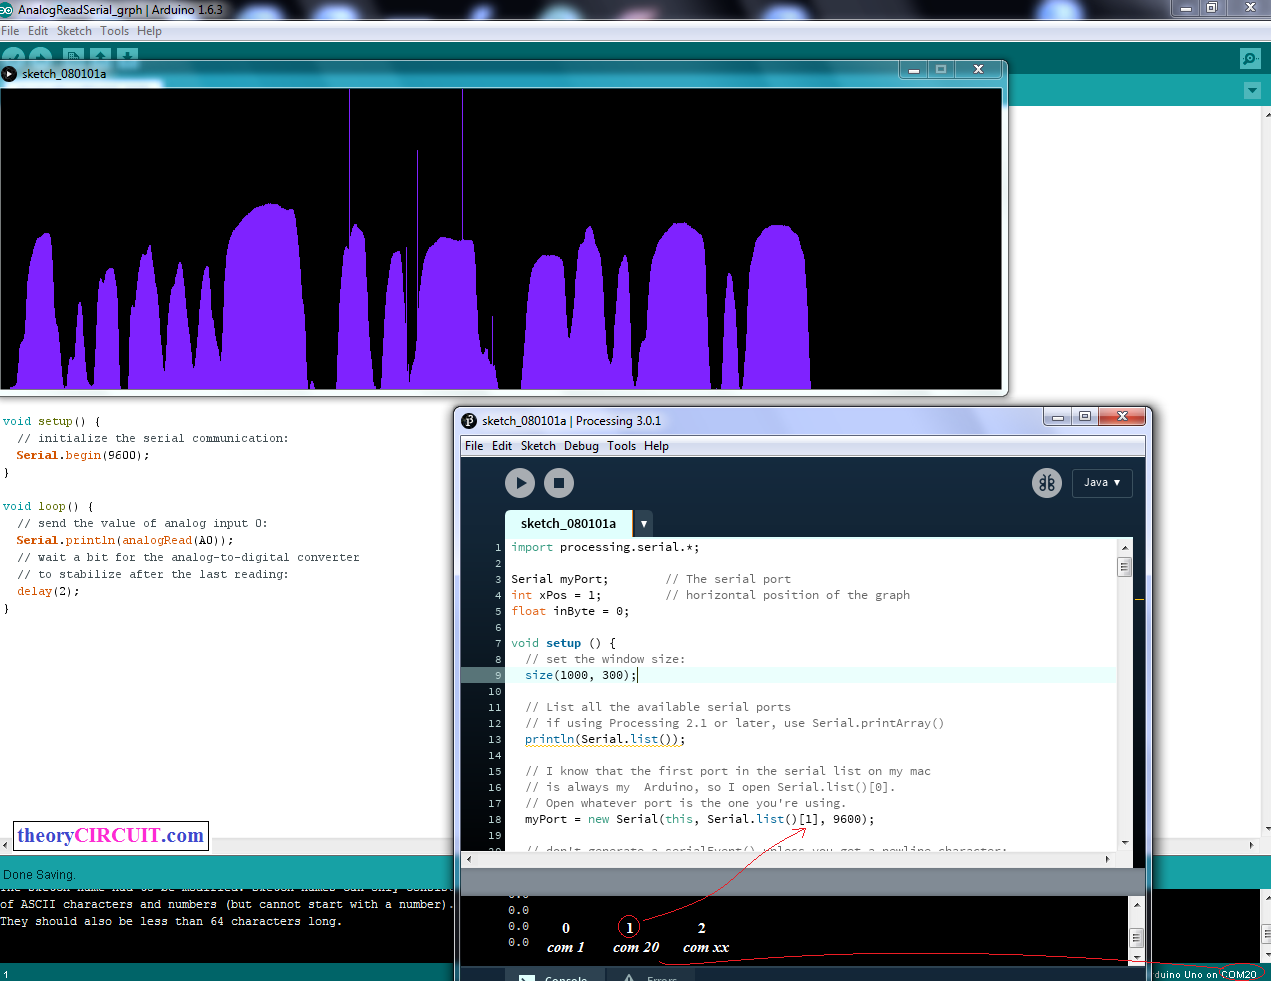Click the Run (play) button in Processing
This screenshot has width=1271, height=981.
click(520, 483)
